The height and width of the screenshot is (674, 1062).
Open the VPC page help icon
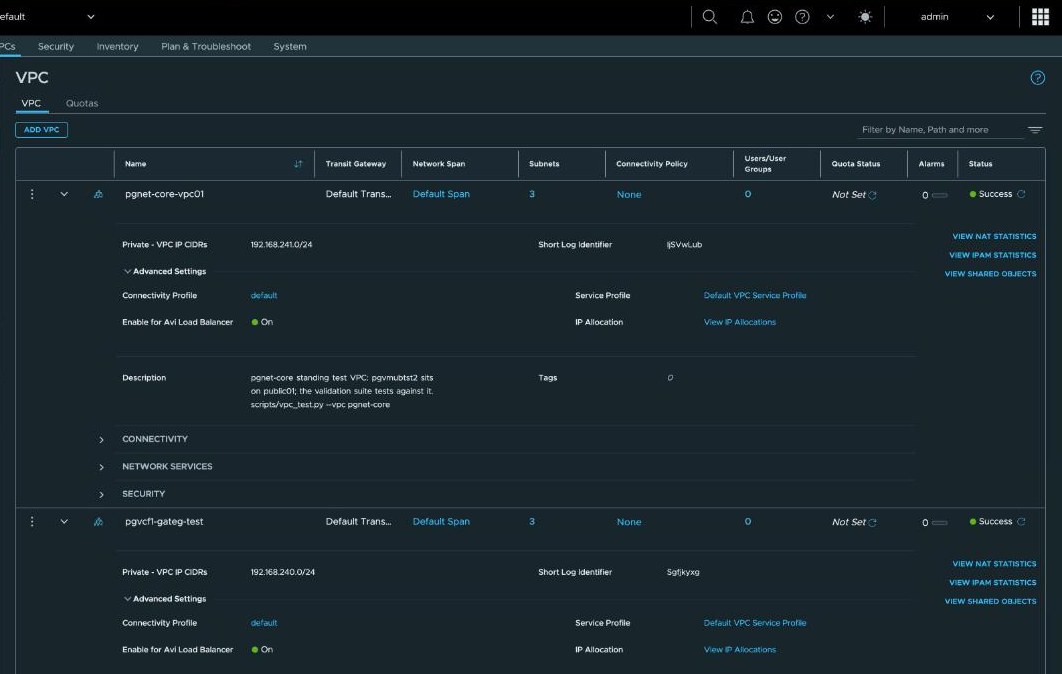pos(1038,78)
